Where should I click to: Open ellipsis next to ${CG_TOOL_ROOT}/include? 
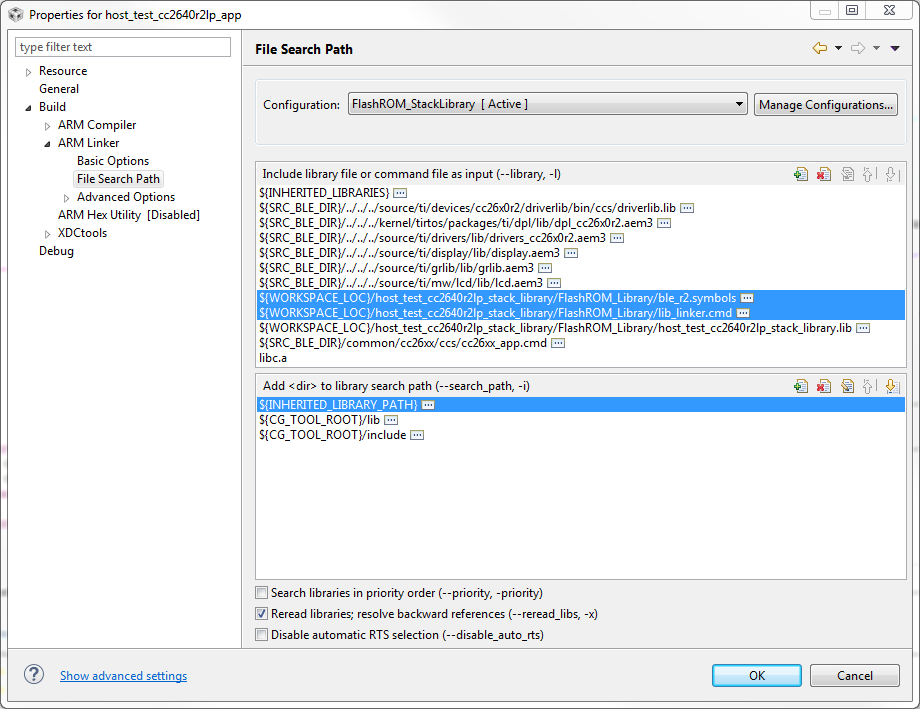417,435
